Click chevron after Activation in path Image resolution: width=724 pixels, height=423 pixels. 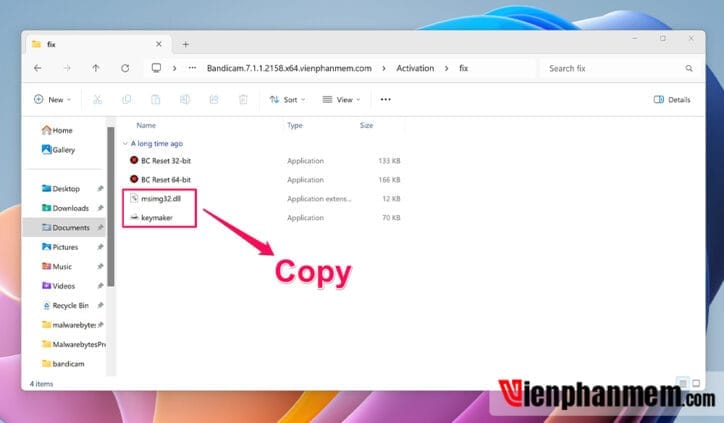pyautogui.click(x=446, y=68)
